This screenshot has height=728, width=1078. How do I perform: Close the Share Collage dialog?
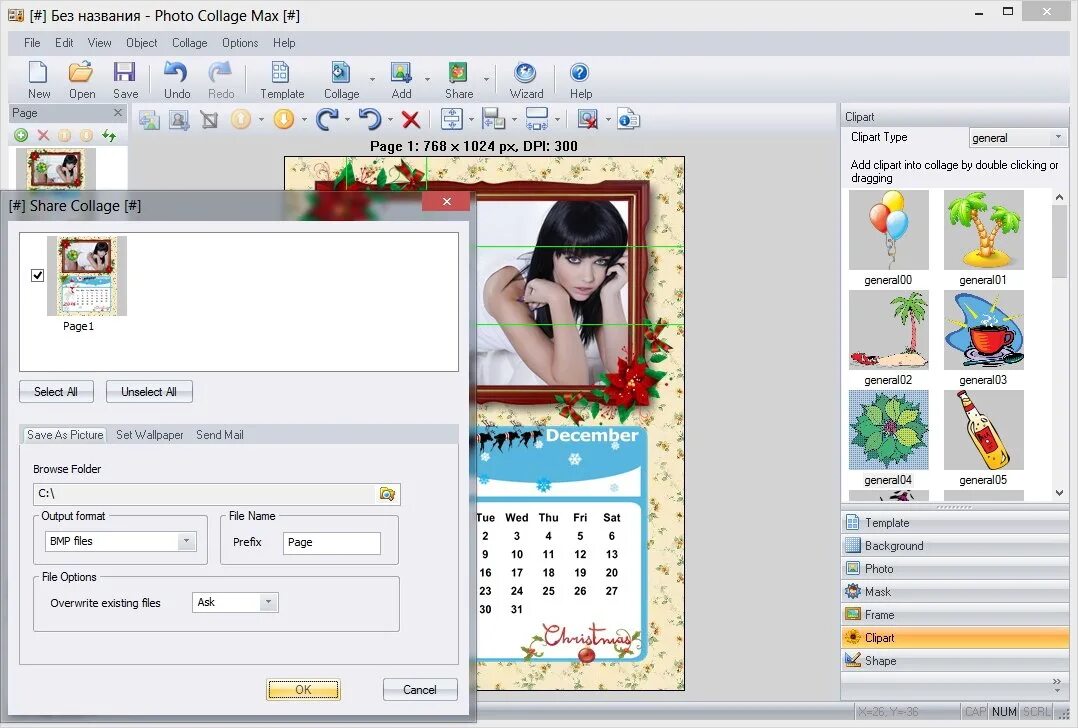pyautogui.click(x=447, y=201)
